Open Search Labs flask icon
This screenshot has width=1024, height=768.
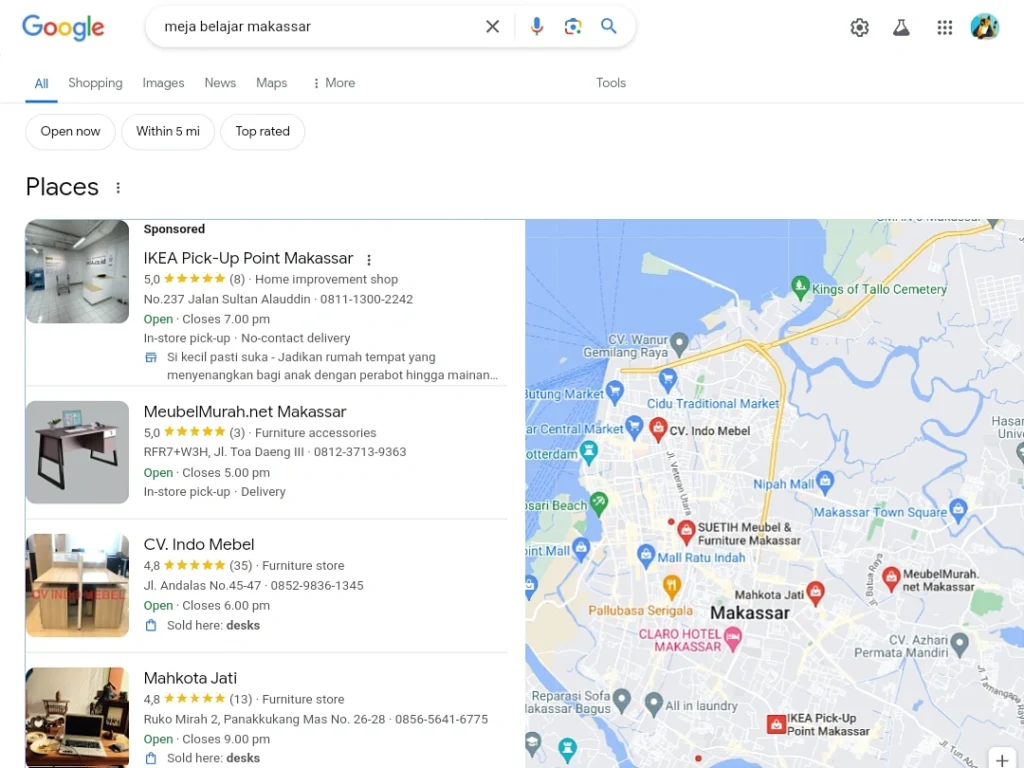pyautogui.click(x=901, y=27)
